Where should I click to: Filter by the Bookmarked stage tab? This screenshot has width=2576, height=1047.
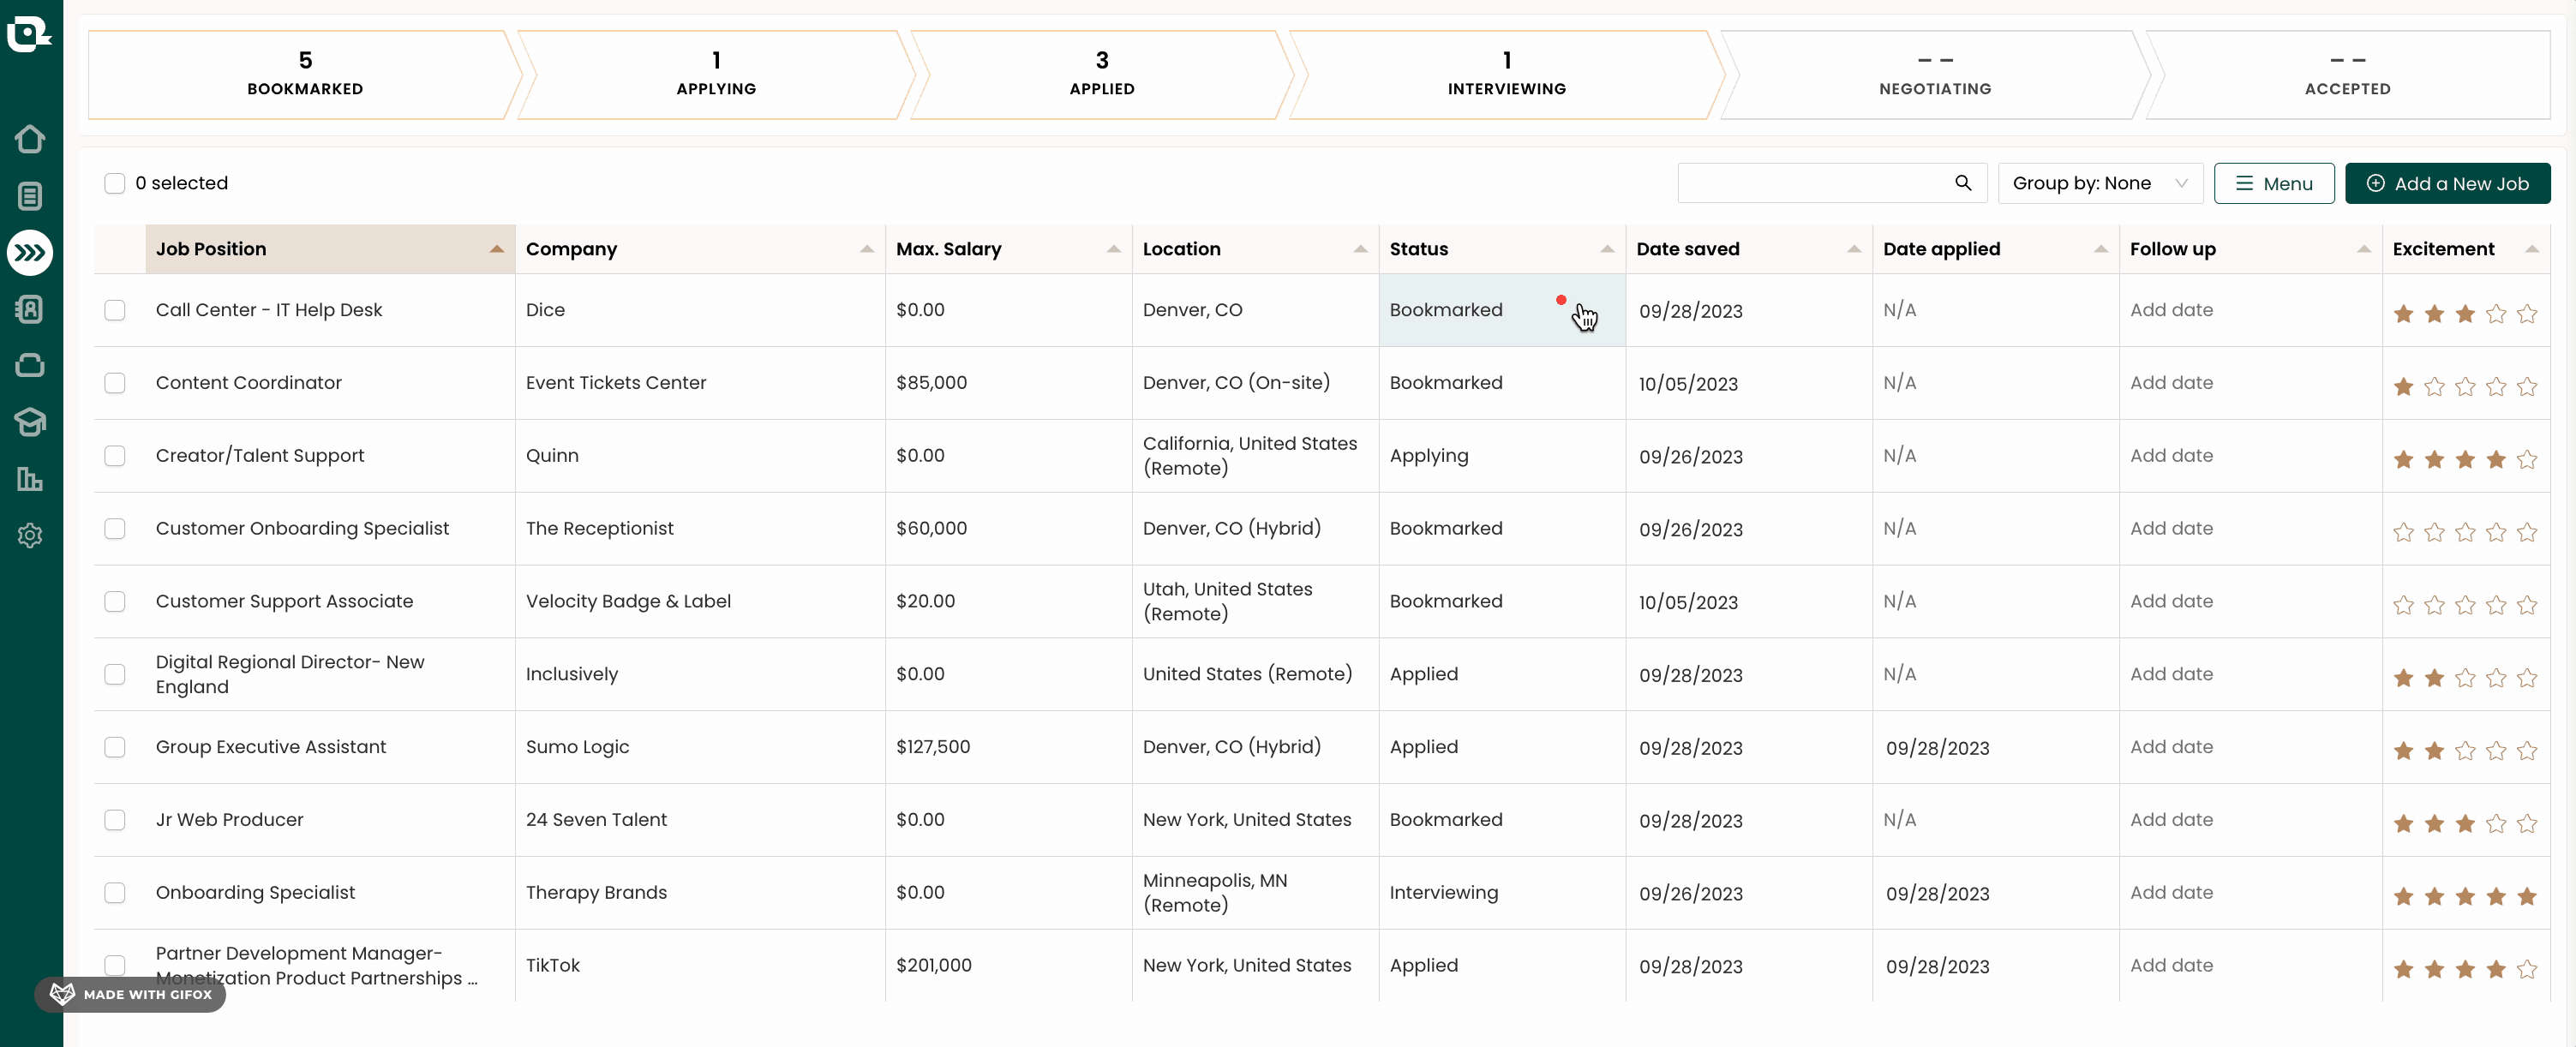tap(305, 74)
